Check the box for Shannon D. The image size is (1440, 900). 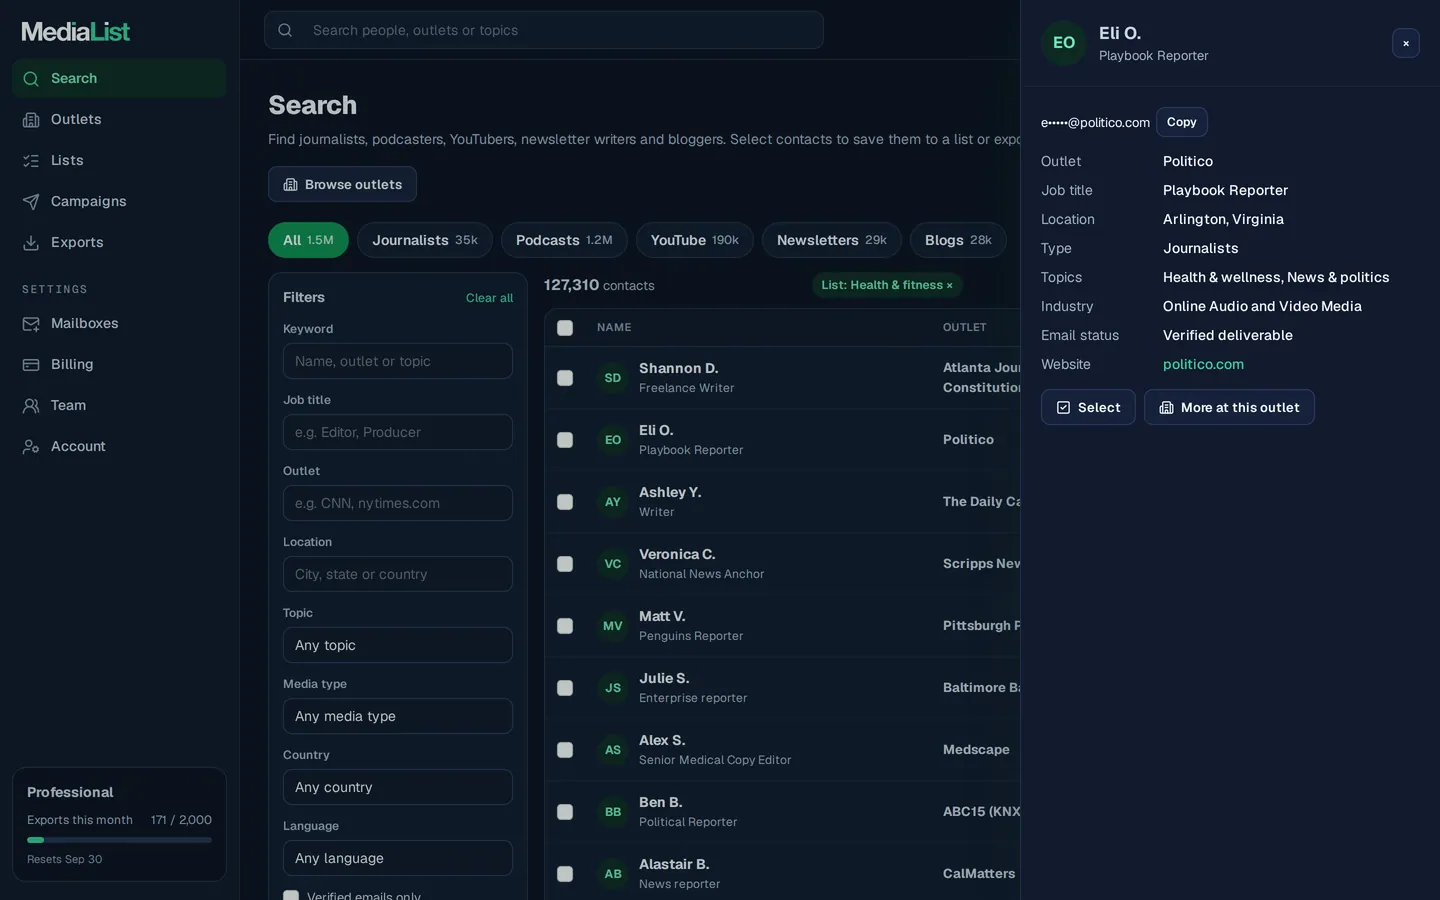(565, 378)
